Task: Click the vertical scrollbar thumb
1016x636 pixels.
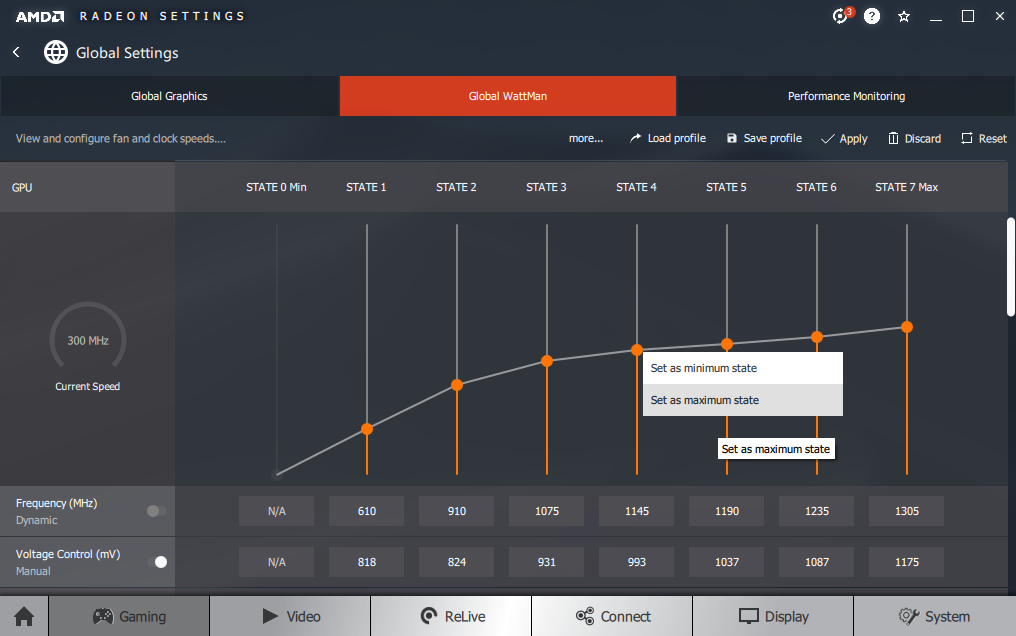Action: pos(1011,267)
